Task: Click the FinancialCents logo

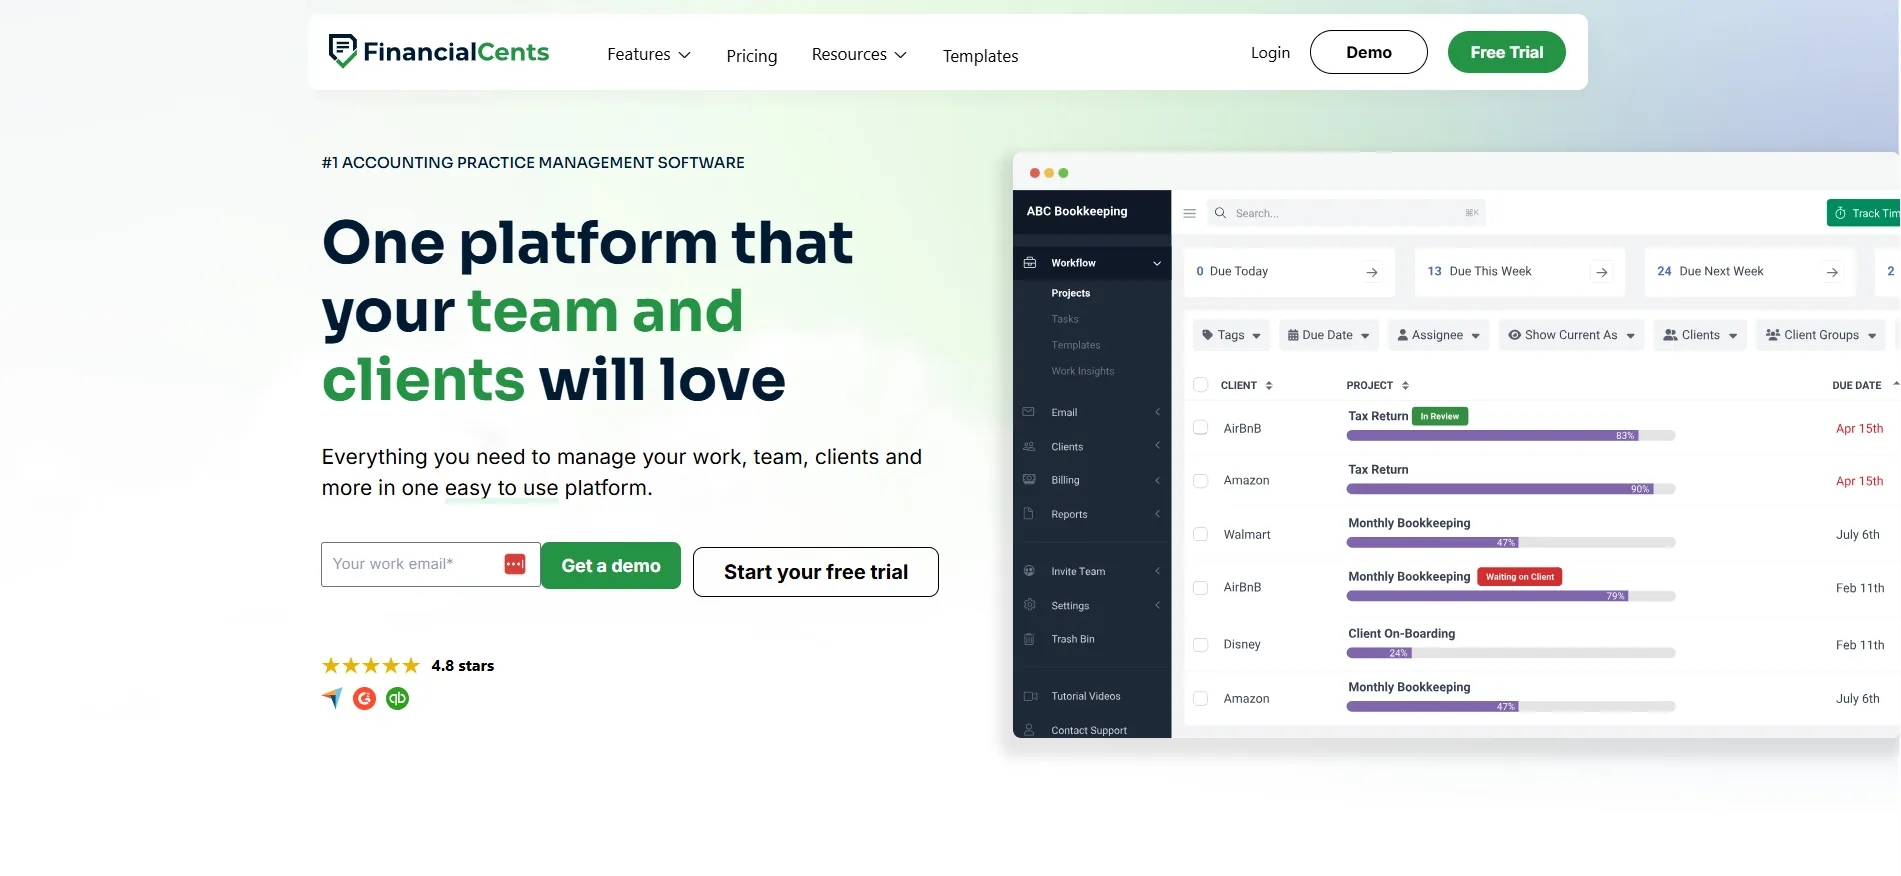Action: [x=439, y=51]
